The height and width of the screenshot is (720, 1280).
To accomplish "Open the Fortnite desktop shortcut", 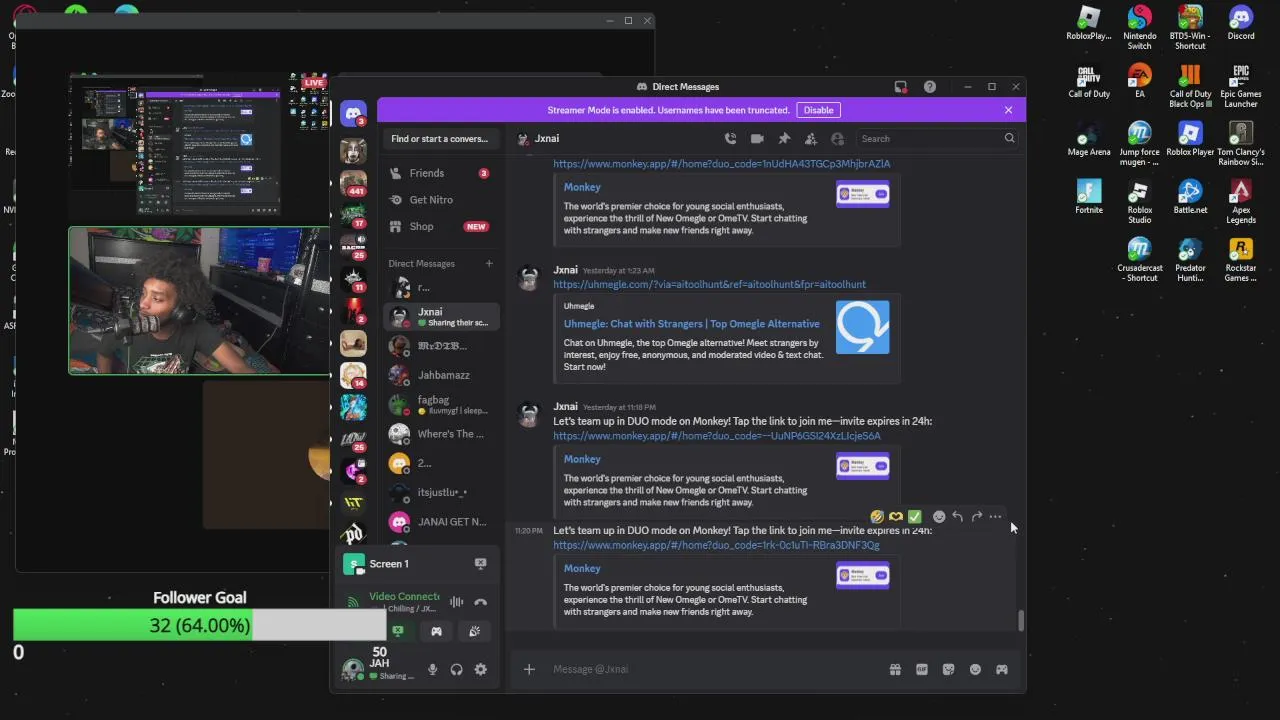I will pos(1089,196).
